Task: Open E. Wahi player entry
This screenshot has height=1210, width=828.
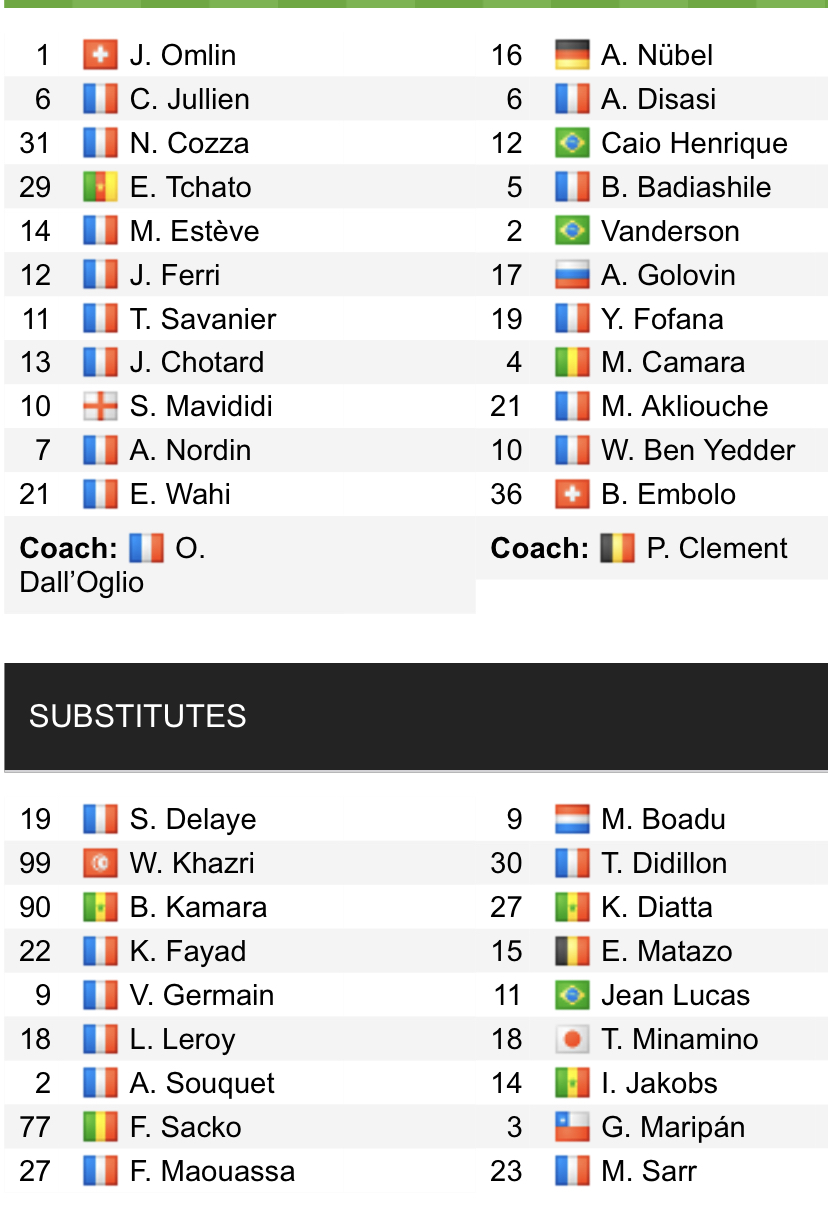Action: pos(180,494)
